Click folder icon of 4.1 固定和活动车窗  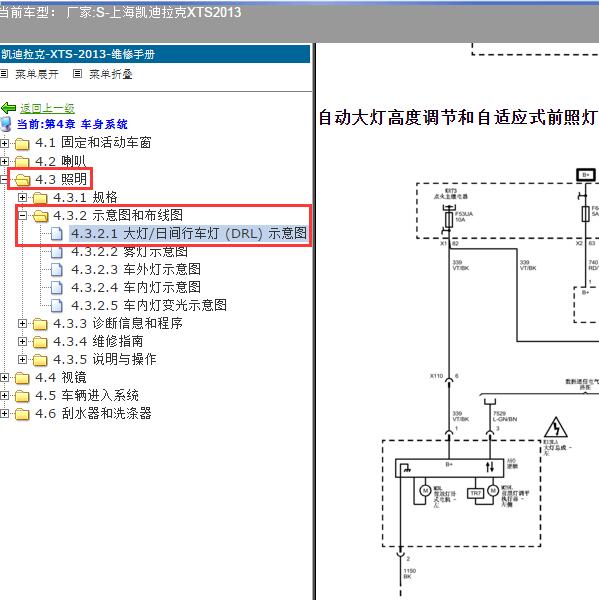pyautogui.click(x=22, y=144)
